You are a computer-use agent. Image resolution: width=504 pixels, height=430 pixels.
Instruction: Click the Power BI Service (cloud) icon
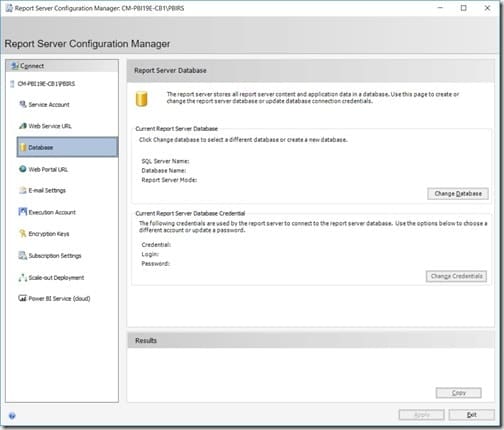click(23, 298)
